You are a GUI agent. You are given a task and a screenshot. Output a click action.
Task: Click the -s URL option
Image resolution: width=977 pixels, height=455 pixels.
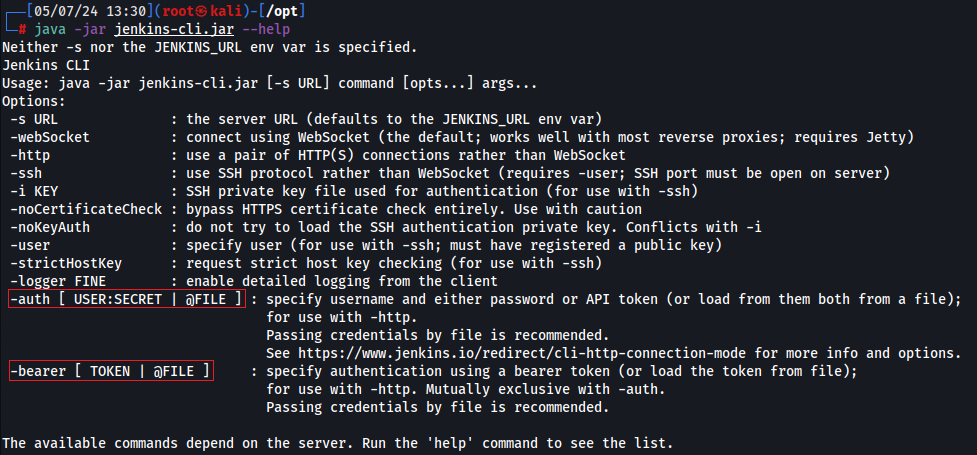(x=35, y=119)
